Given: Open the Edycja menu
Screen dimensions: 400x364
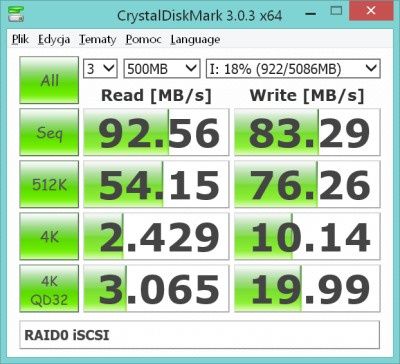Looking at the screenshot, I should [x=54, y=39].
